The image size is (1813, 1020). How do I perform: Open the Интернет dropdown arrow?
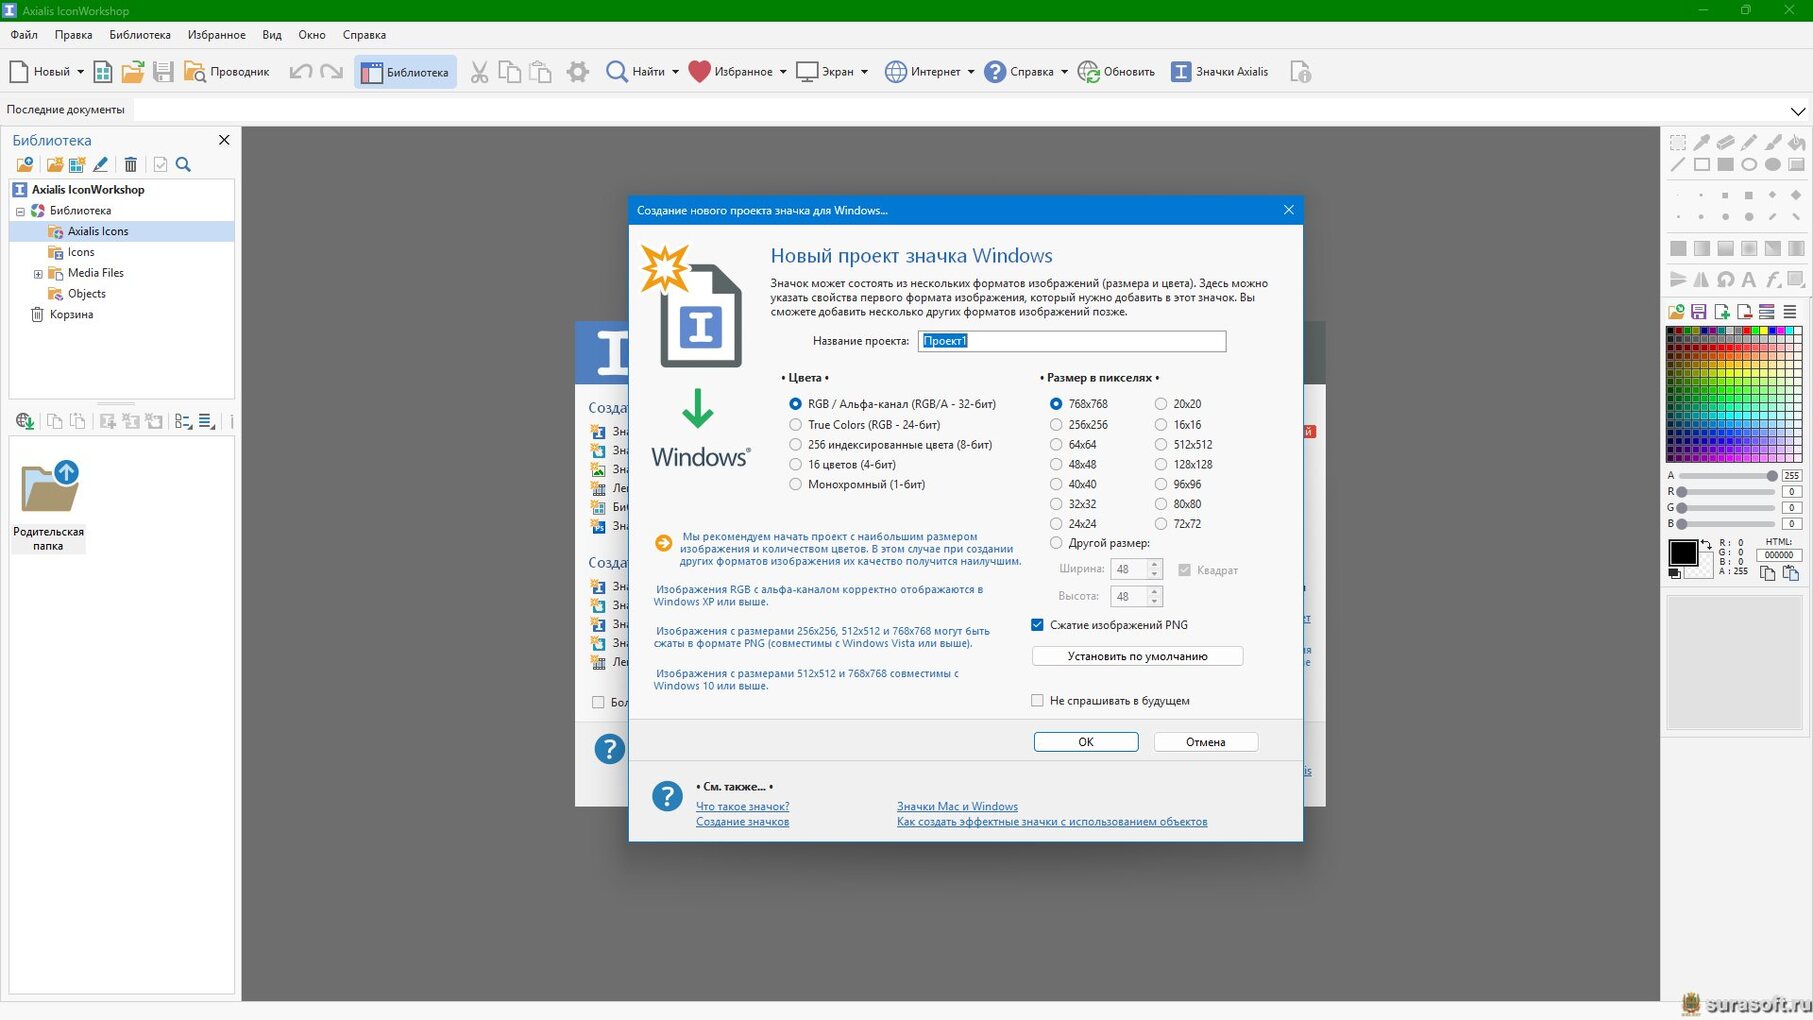pos(971,72)
